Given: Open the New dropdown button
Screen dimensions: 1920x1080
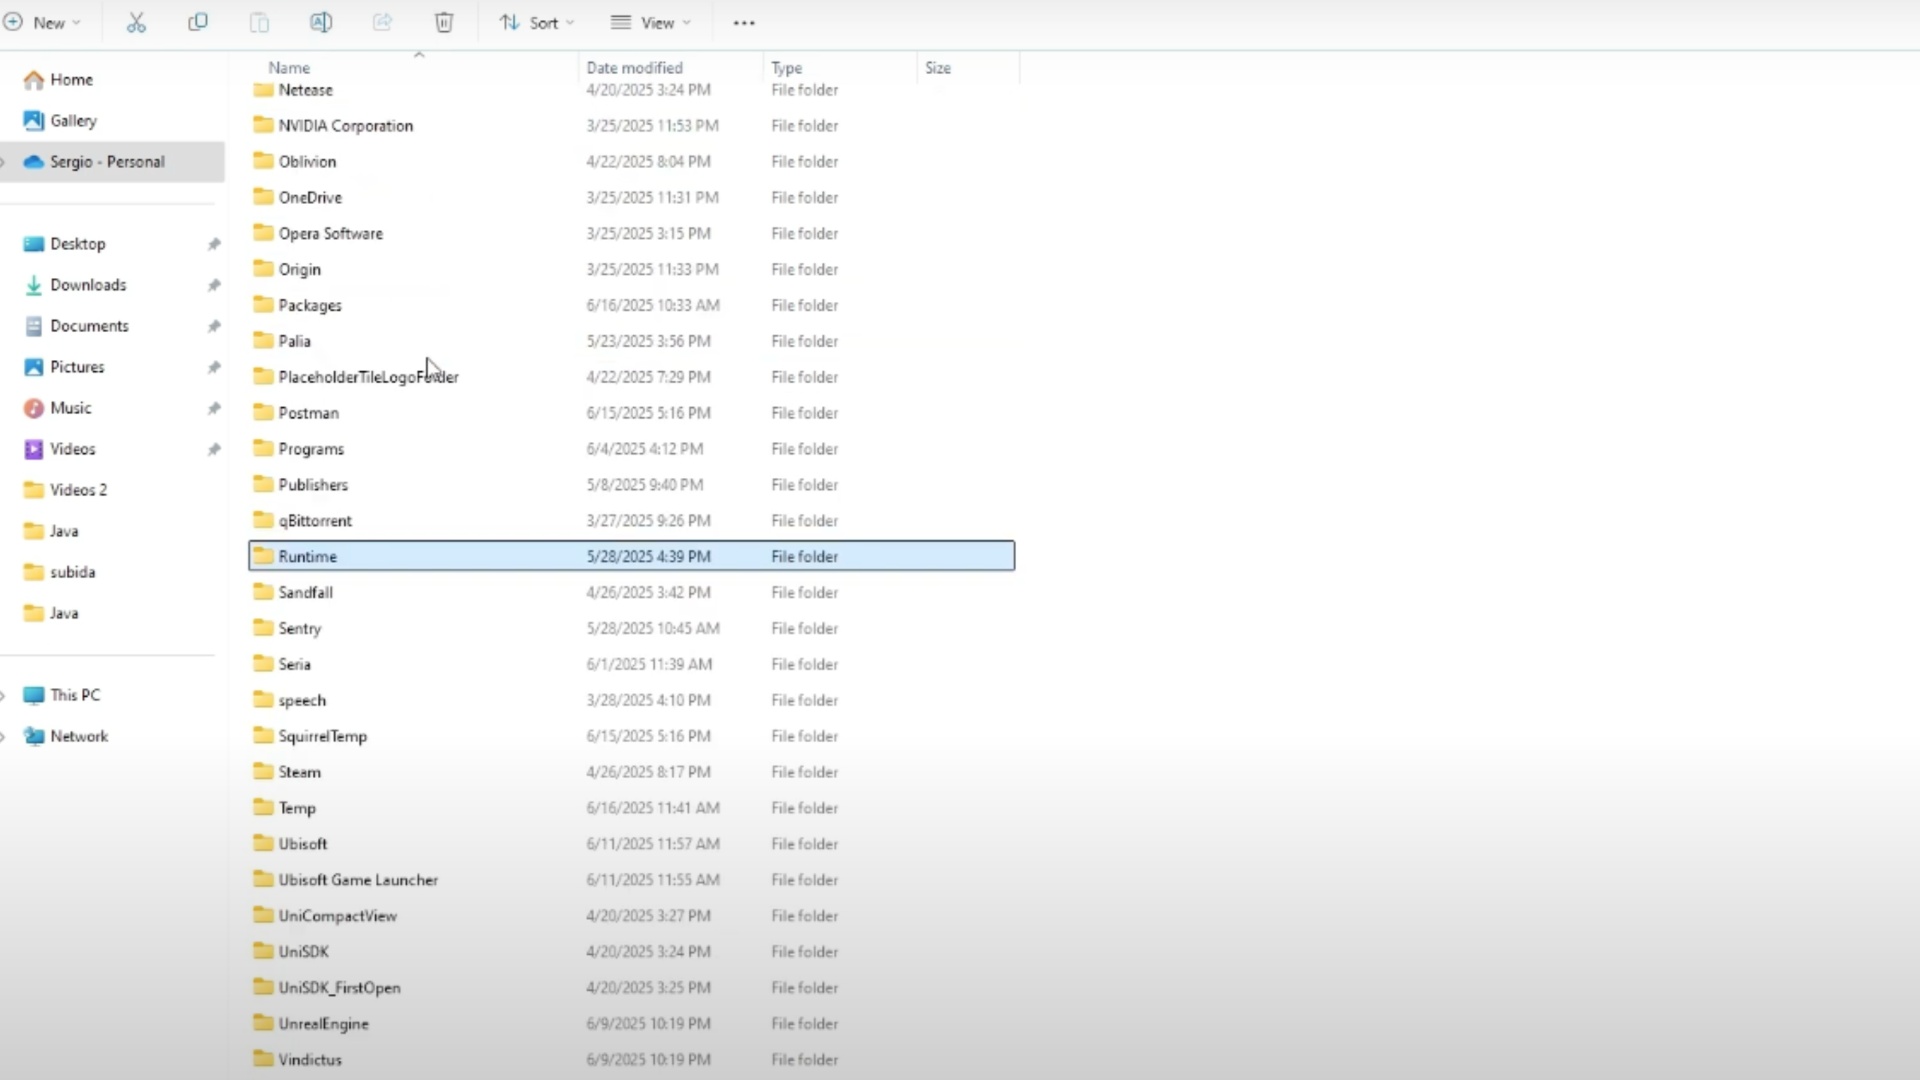Looking at the screenshot, I should [x=42, y=22].
